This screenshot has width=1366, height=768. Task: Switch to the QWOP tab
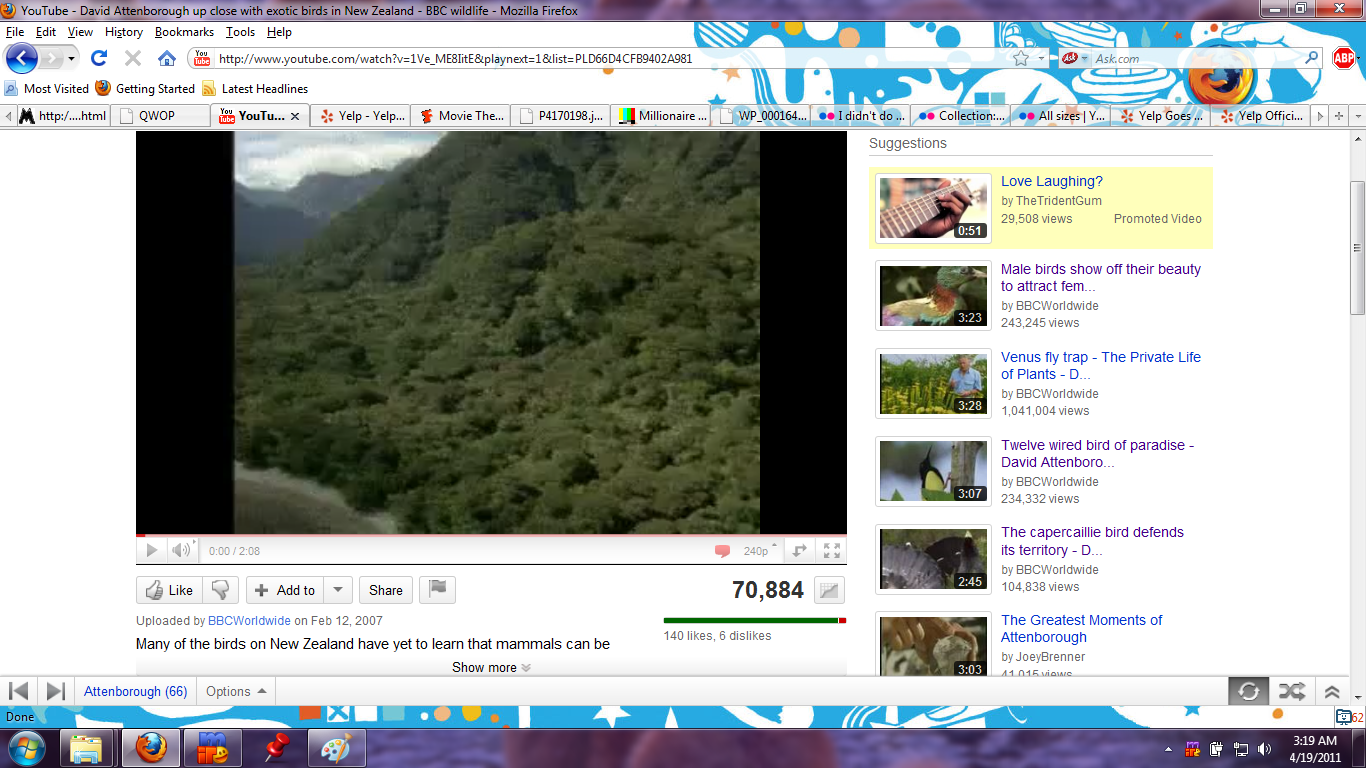(x=160, y=116)
